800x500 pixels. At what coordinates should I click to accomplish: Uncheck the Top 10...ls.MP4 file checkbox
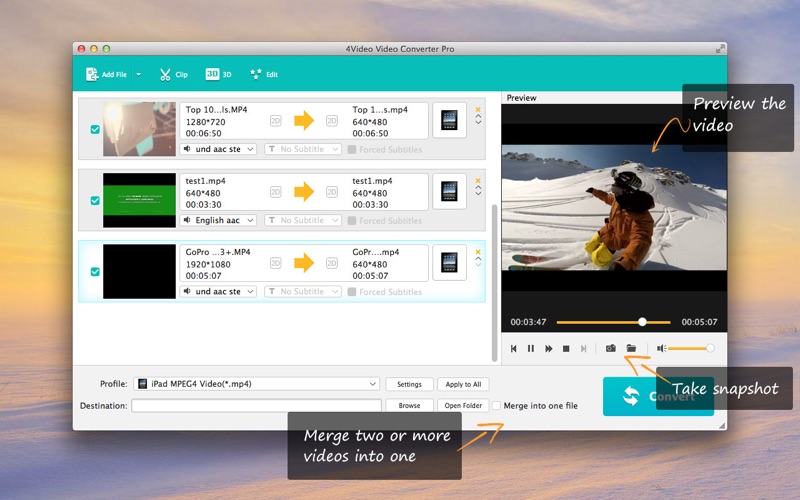point(95,129)
